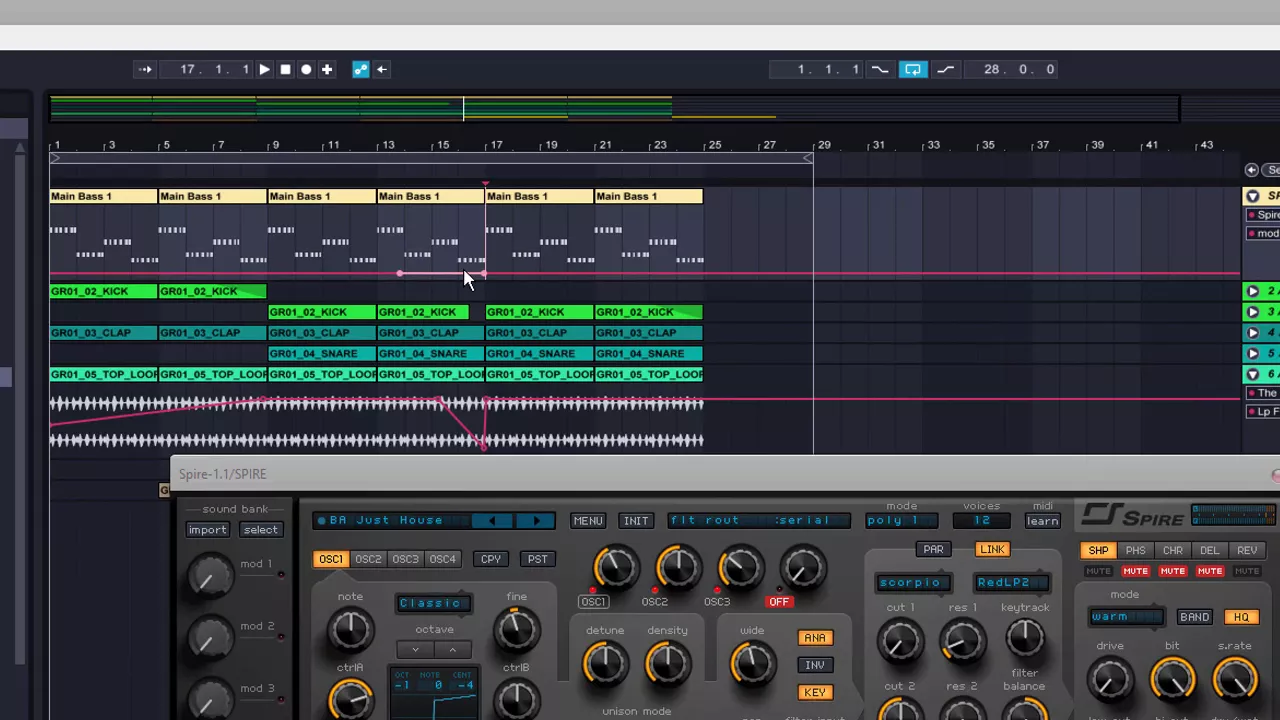Image resolution: width=1280 pixels, height=720 pixels.
Task: Click the select sound bank button
Action: (260, 530)
